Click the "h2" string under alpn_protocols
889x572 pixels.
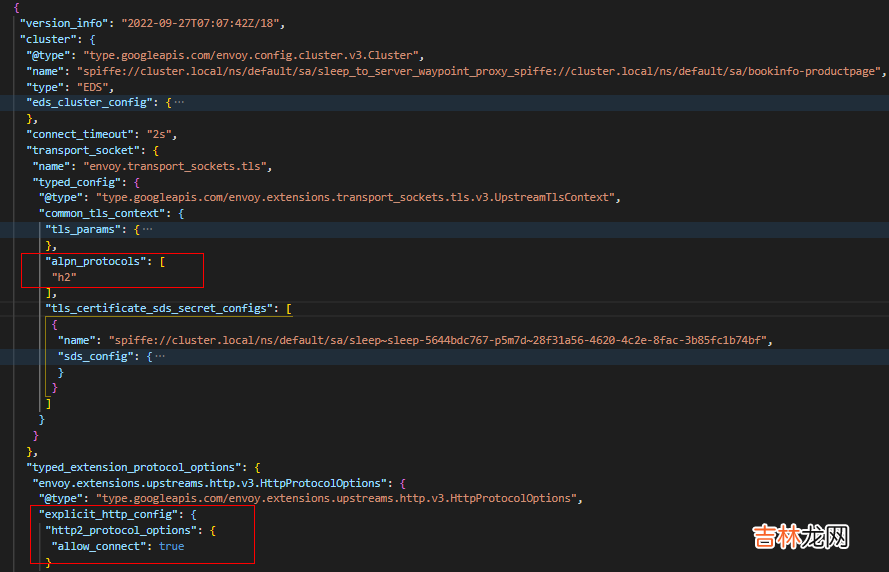(64, 276)
